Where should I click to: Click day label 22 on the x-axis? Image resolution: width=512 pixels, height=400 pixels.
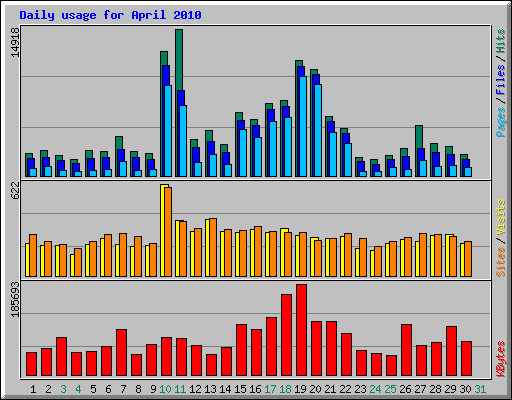345,389
